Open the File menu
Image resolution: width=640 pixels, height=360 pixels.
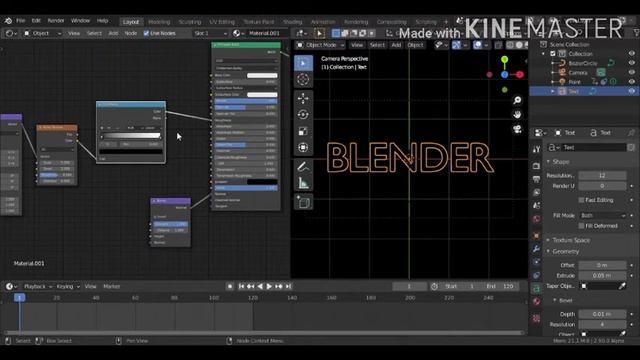coord(20,21)
